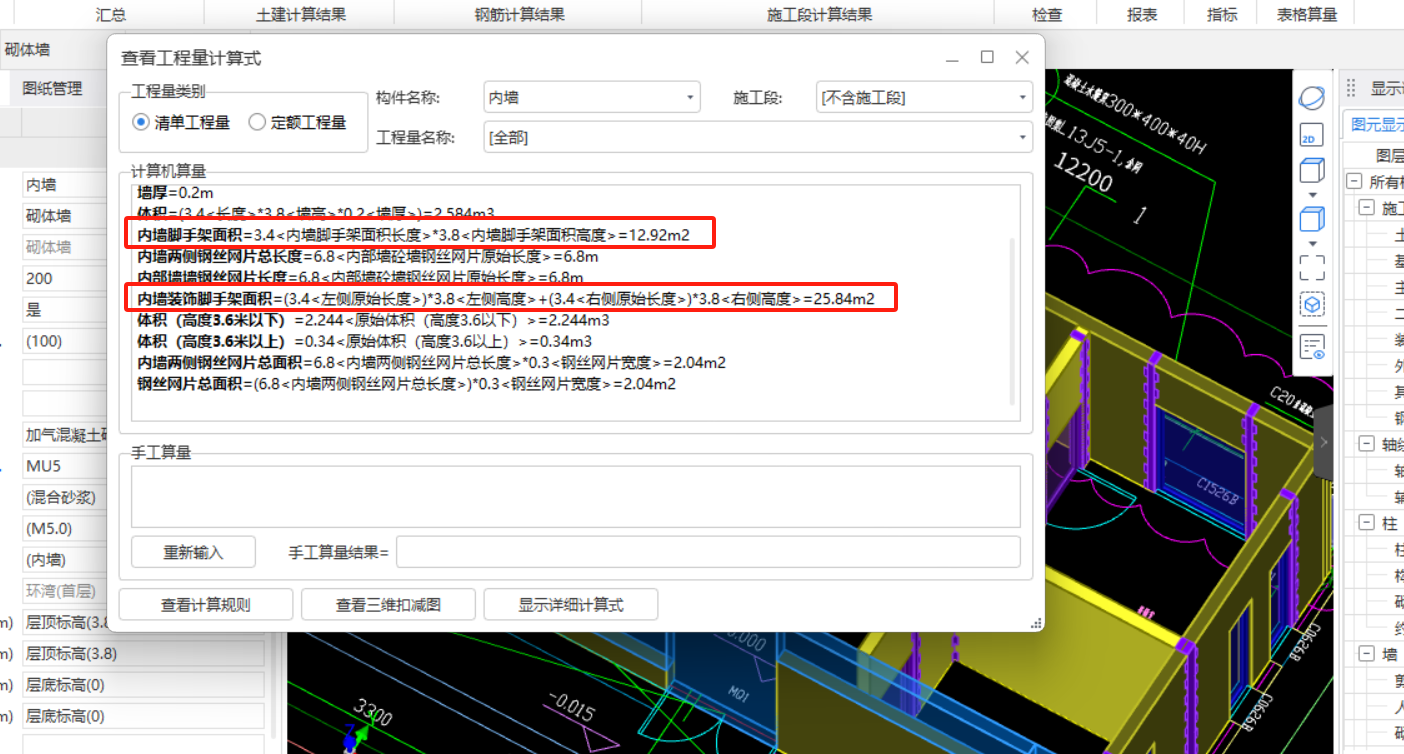Open the 构件名称 dropdown showing 内墙

tap(591, 98)
